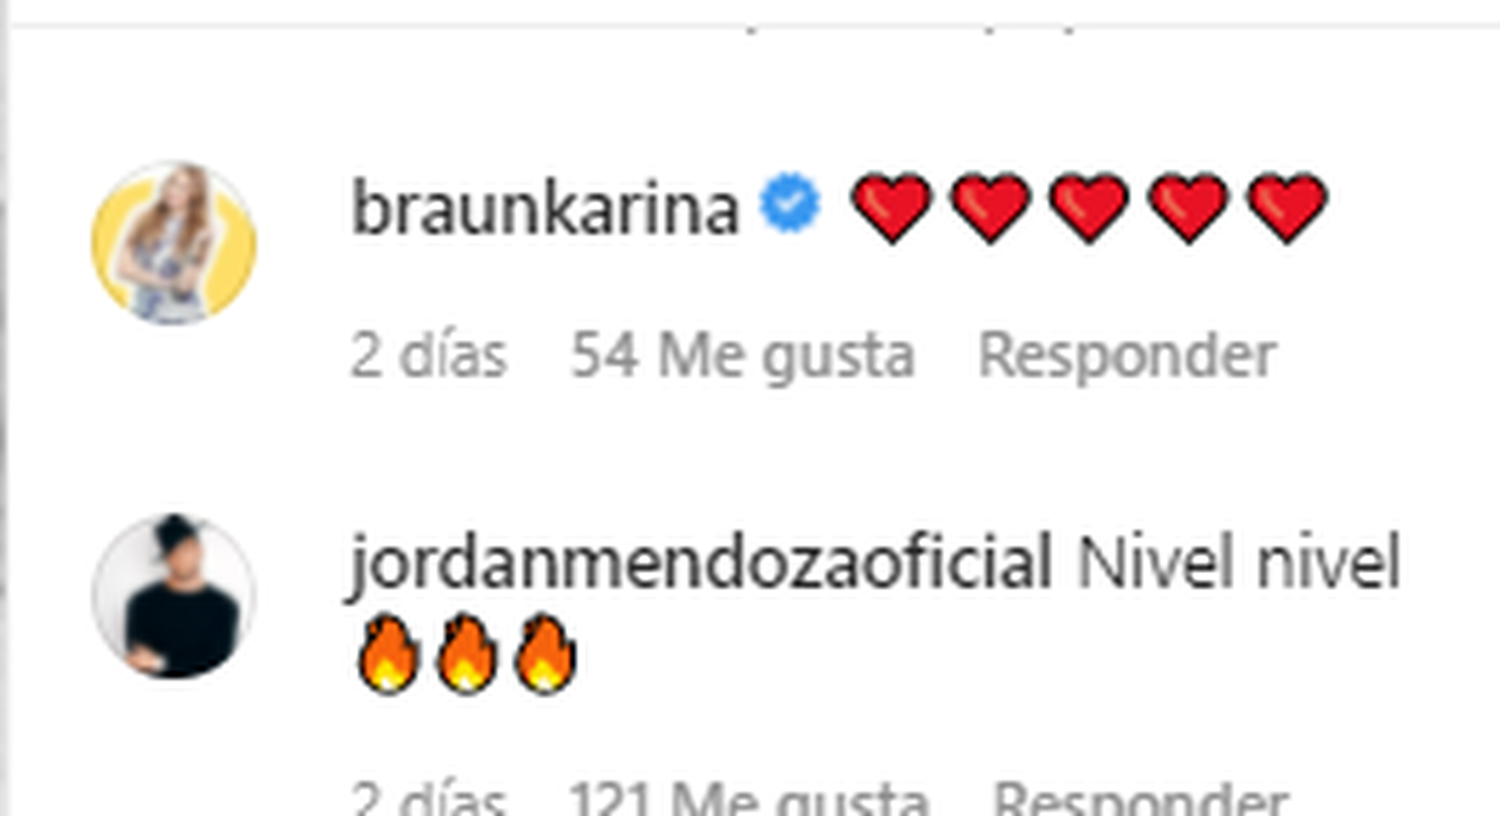Click the first red heart emoji
Viewport: 1500px width, 816px height.
(891, 208)
